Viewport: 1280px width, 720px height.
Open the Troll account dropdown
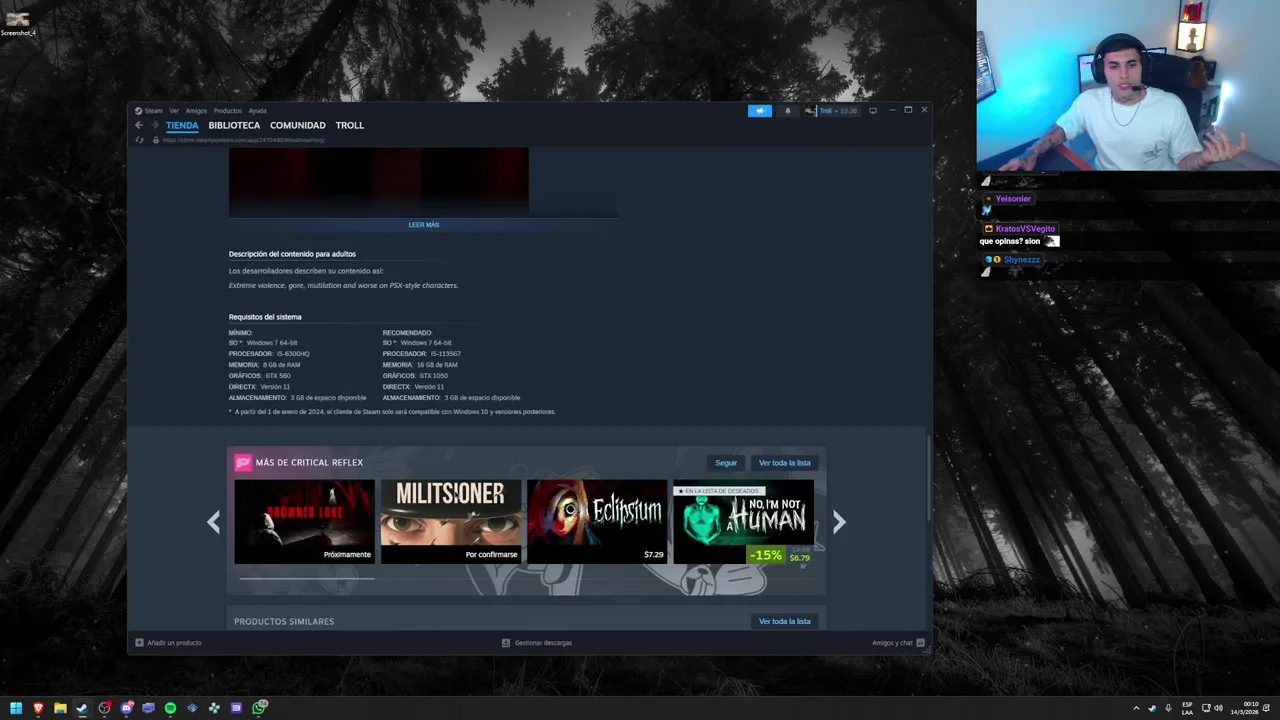(x=832, y=111)
